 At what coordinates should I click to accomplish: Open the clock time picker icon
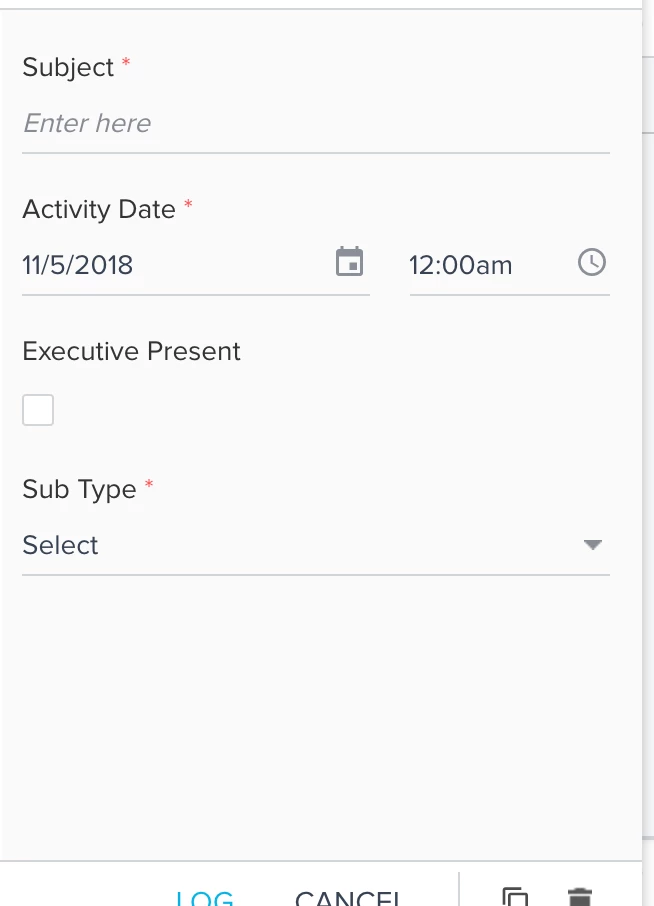pos(592,262)
